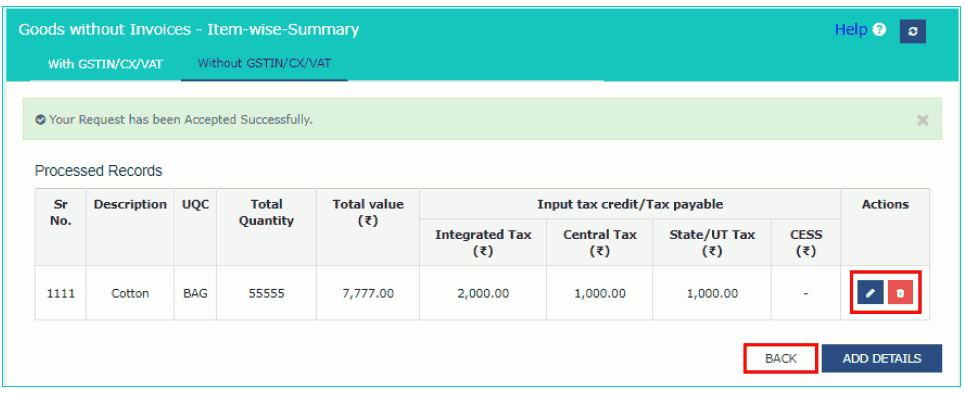The width and height of the screenshot is (965, 393).
Task: Click the checkmark icon in success alert
Action: tap(41, 120)
